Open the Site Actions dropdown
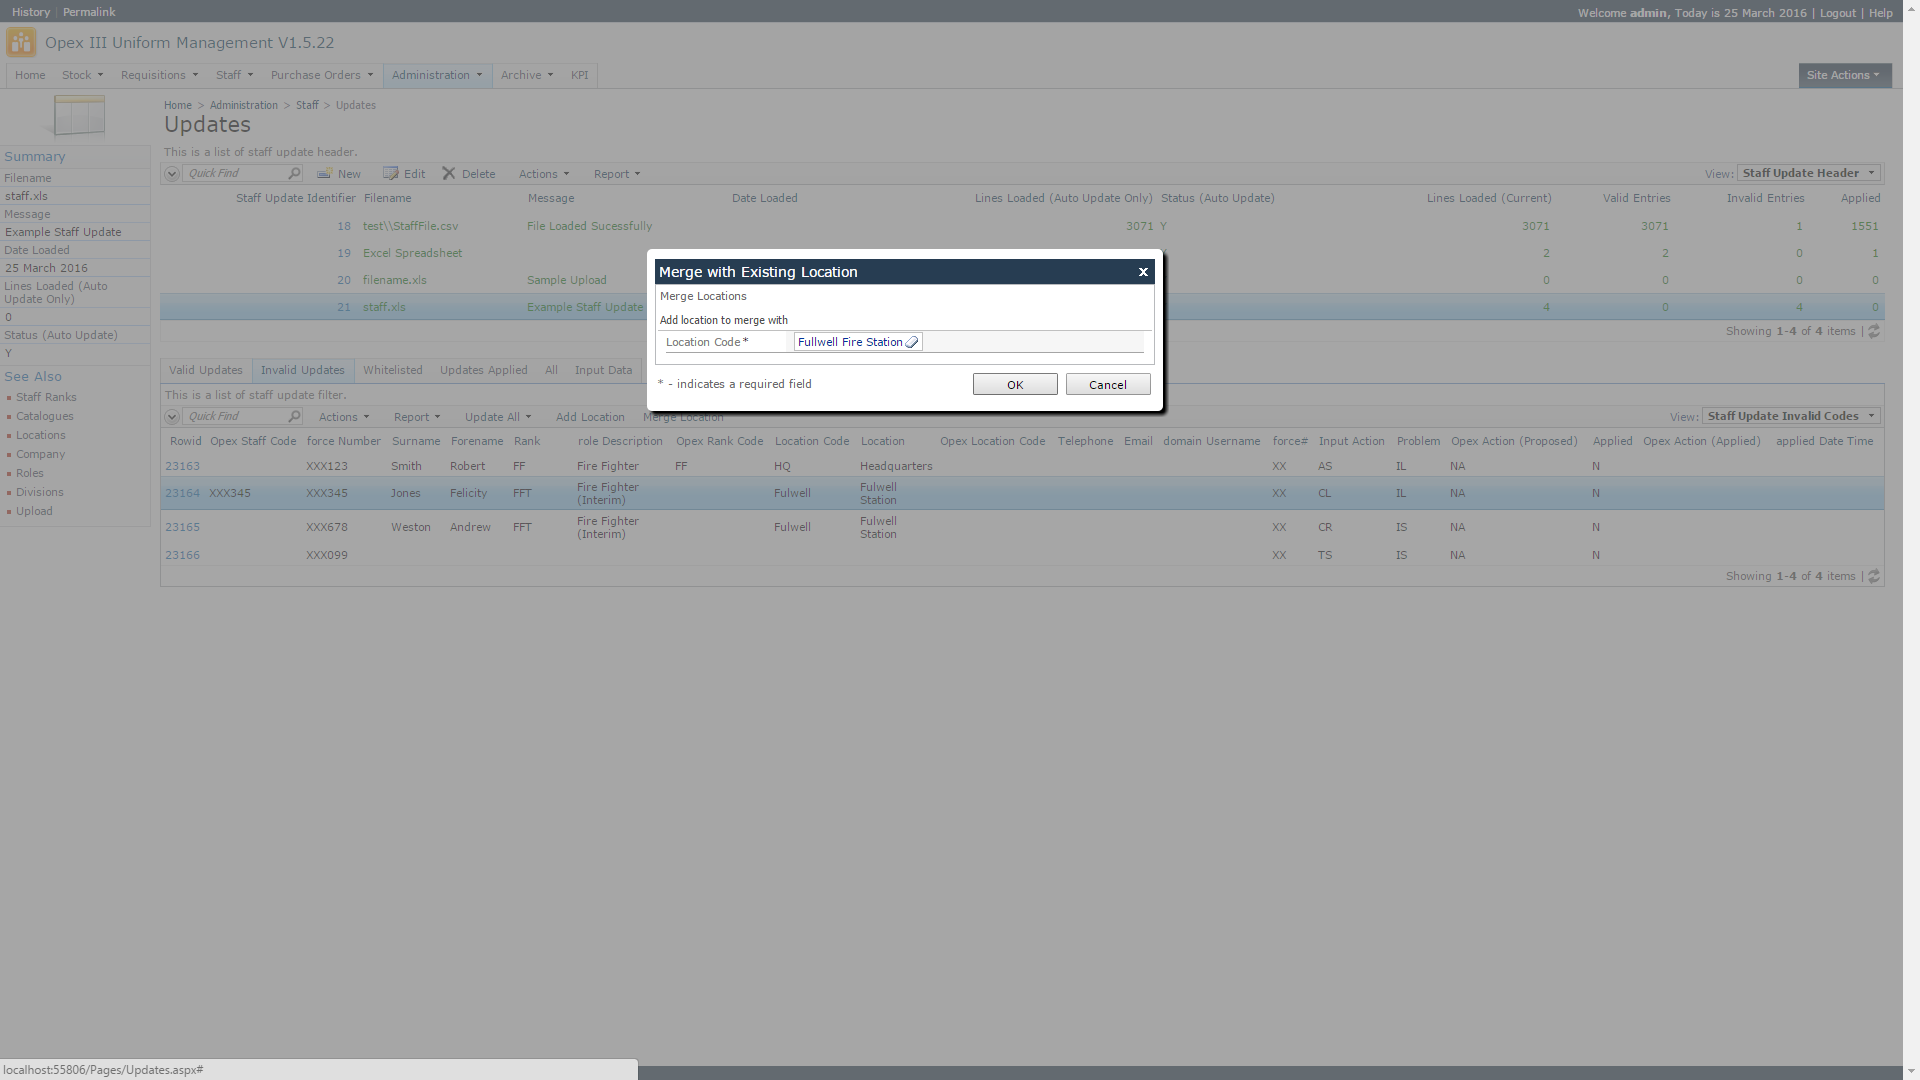The height and width of the screenshot is (1080, 1920). pyautogui.click(x=1843, y=75)
